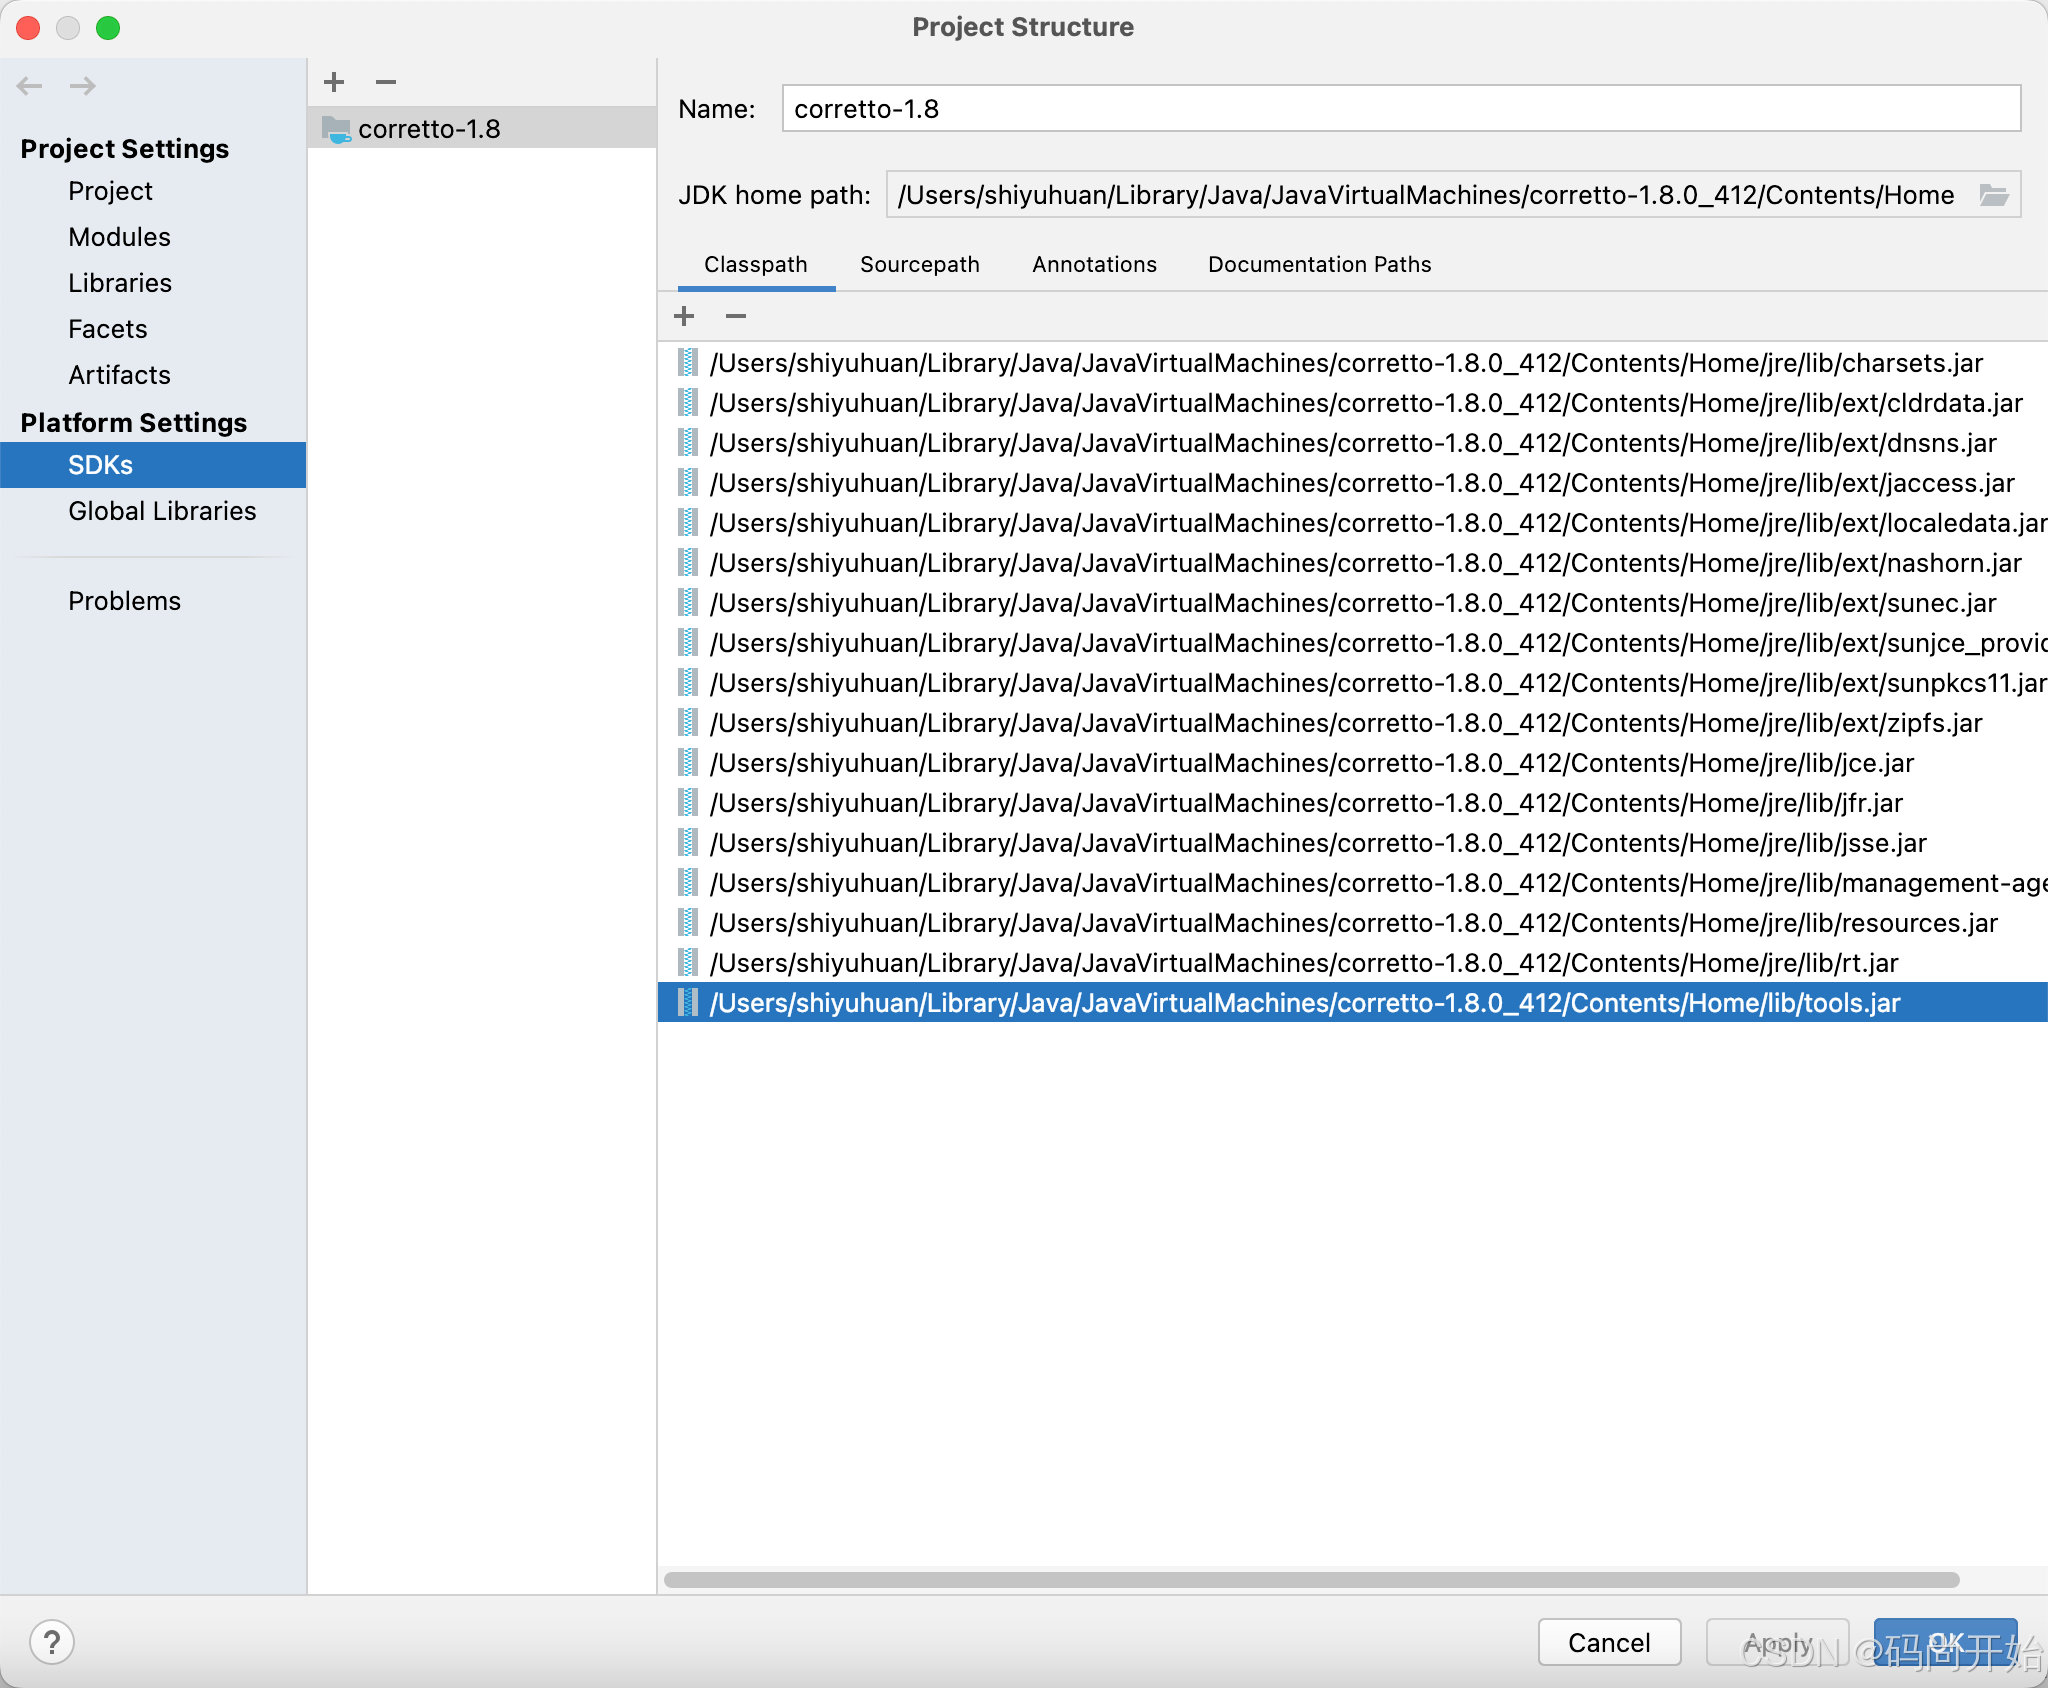2048x1688 pixels.
Task: Open help with the question mark icon
Action: (52, 1642)
